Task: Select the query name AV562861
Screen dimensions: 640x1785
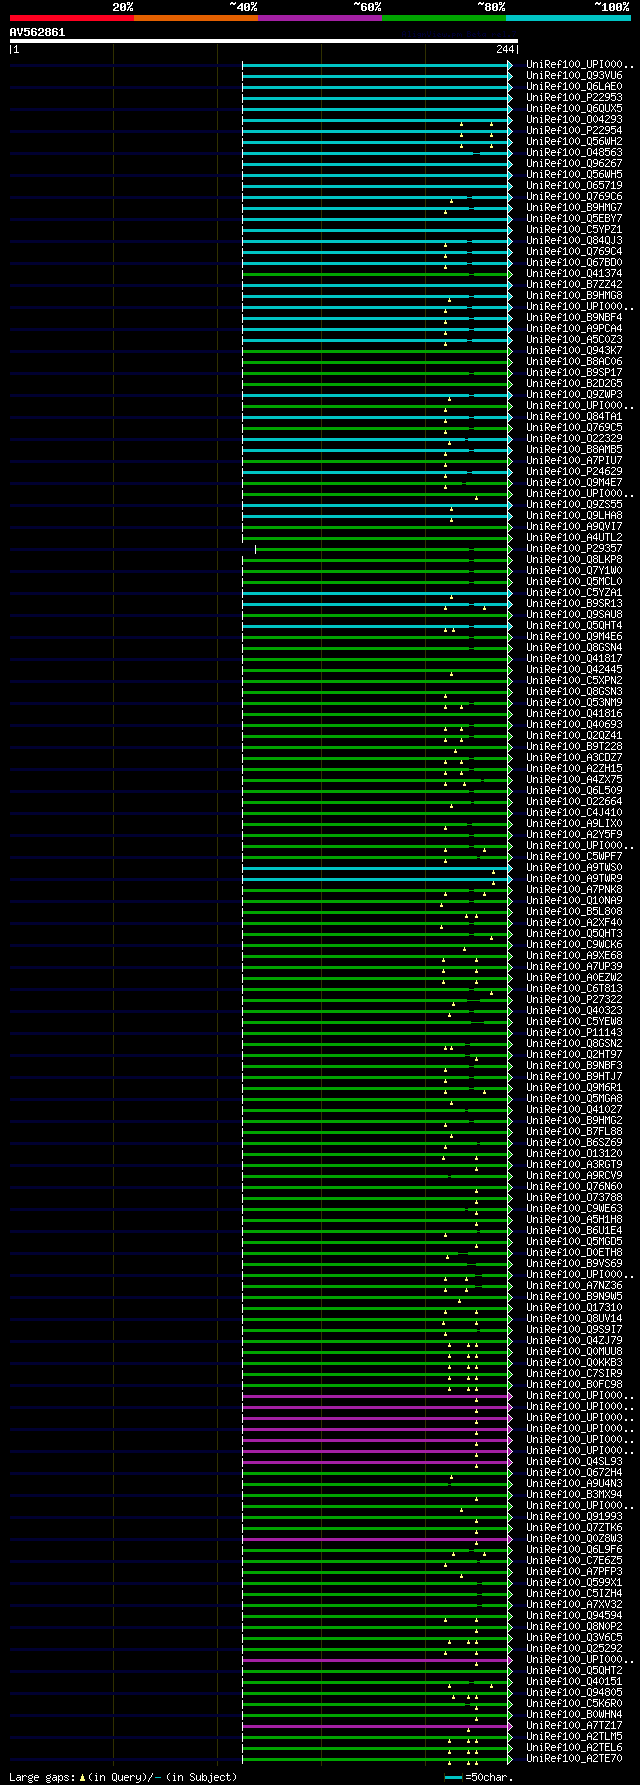Action: click(38, 32)
